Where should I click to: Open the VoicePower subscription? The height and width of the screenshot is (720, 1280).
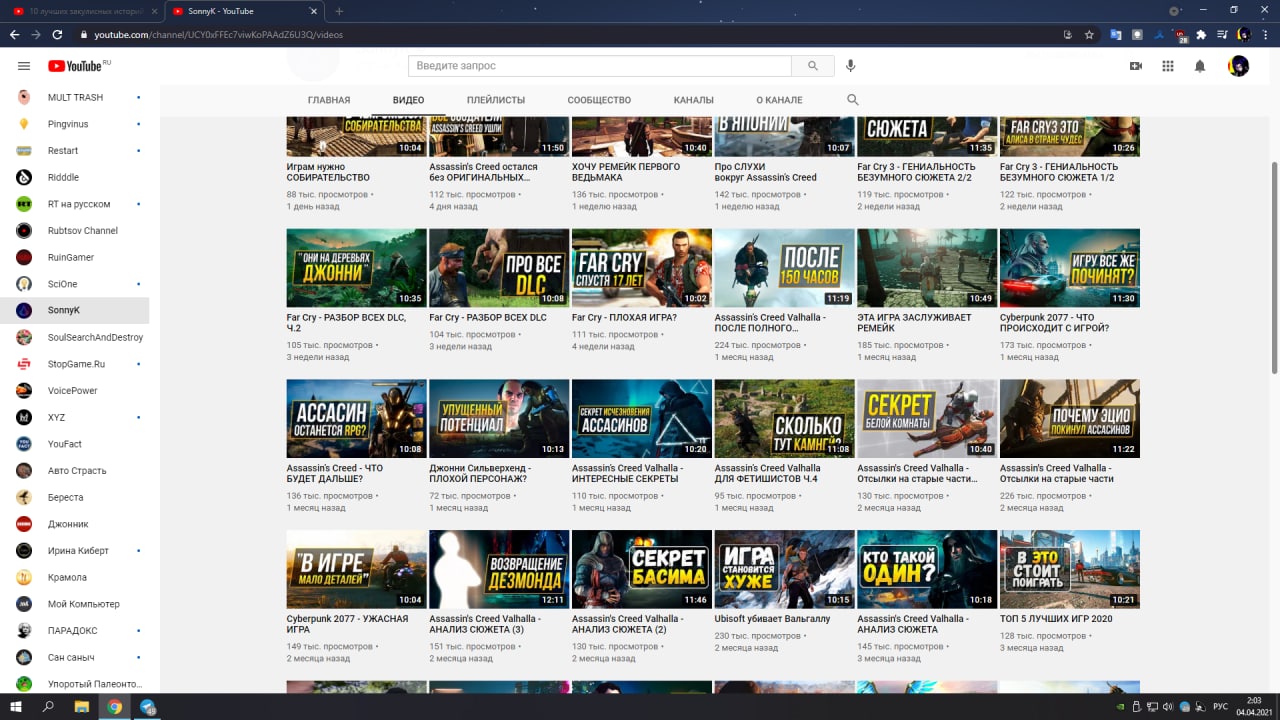[x=73, y=390]
